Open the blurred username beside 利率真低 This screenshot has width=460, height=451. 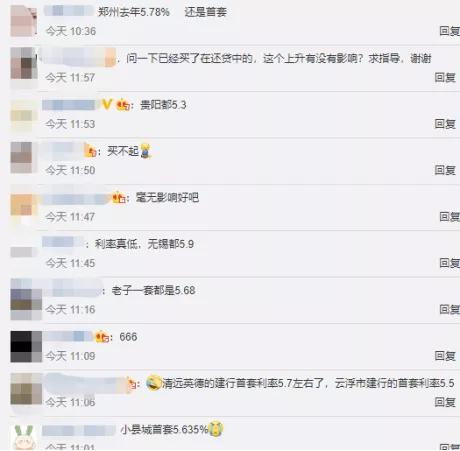tap(63, 242)
